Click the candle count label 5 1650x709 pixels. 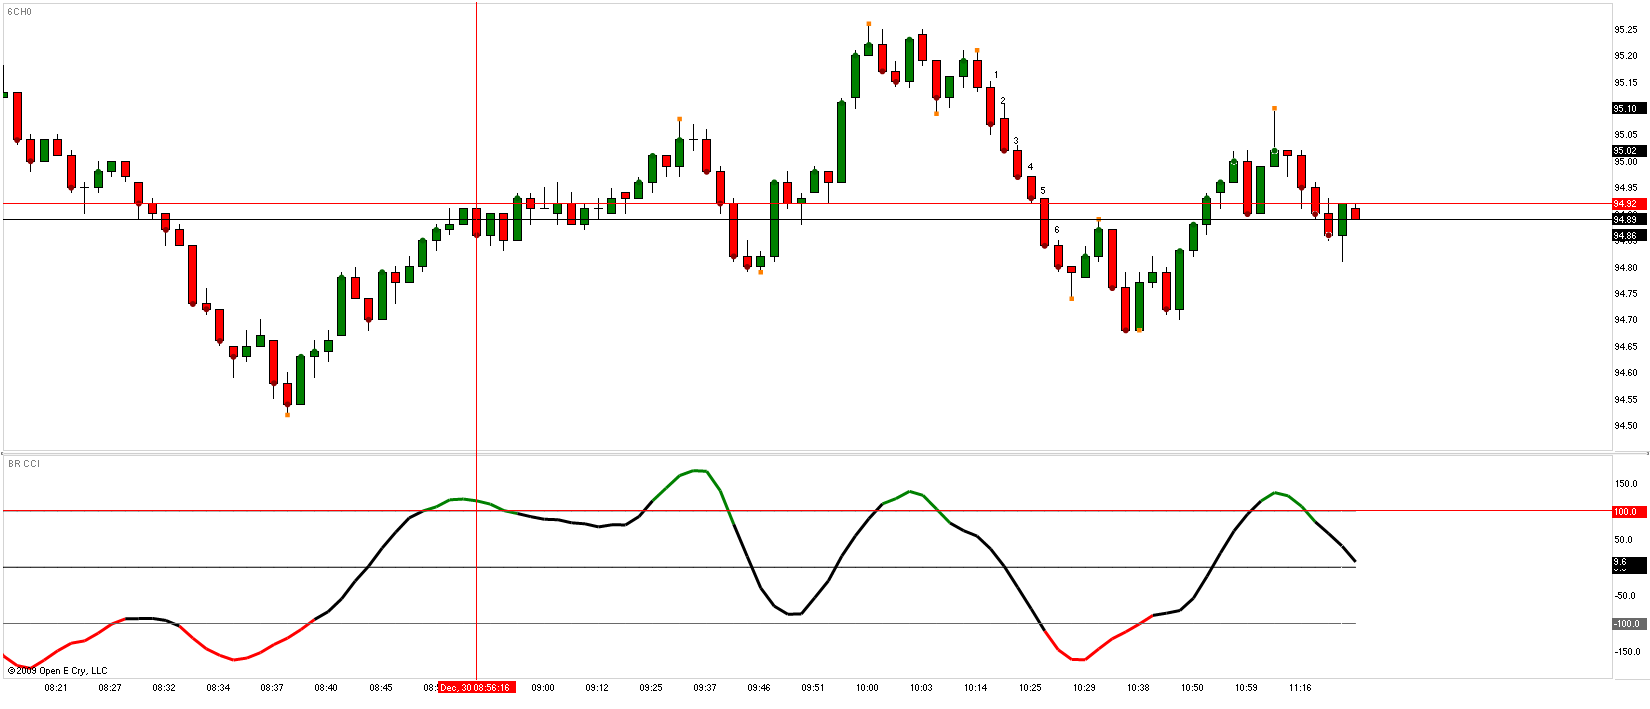(1043, 190)
